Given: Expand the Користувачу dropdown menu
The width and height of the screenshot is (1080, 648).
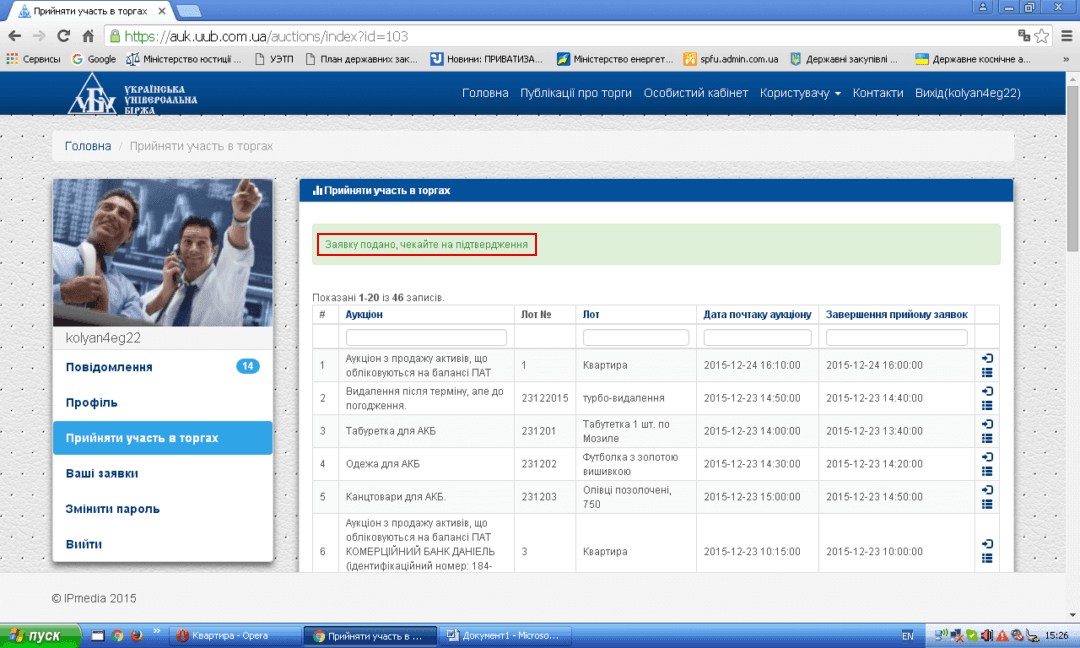Looking at the screenshot, I should [800, 93].
